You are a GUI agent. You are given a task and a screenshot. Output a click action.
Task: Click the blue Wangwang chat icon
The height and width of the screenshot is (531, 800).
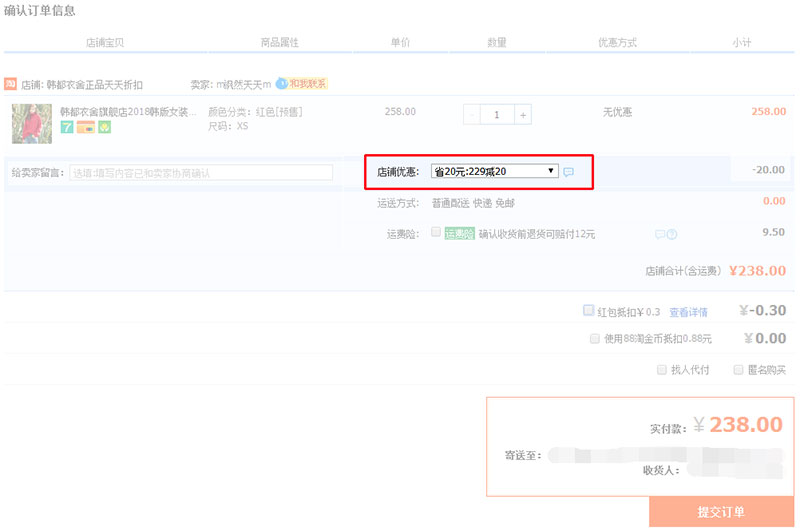(x=281, y=84)
